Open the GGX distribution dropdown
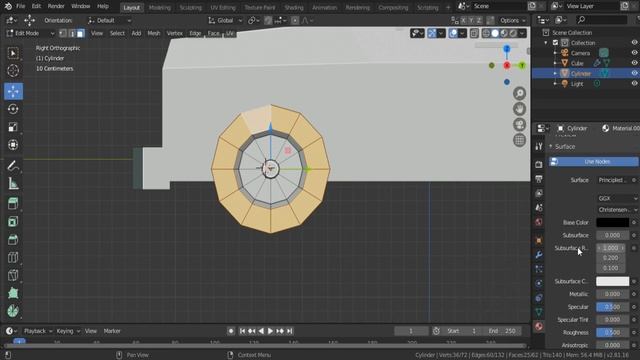This screenshot has width=640, height=360. 617,198
